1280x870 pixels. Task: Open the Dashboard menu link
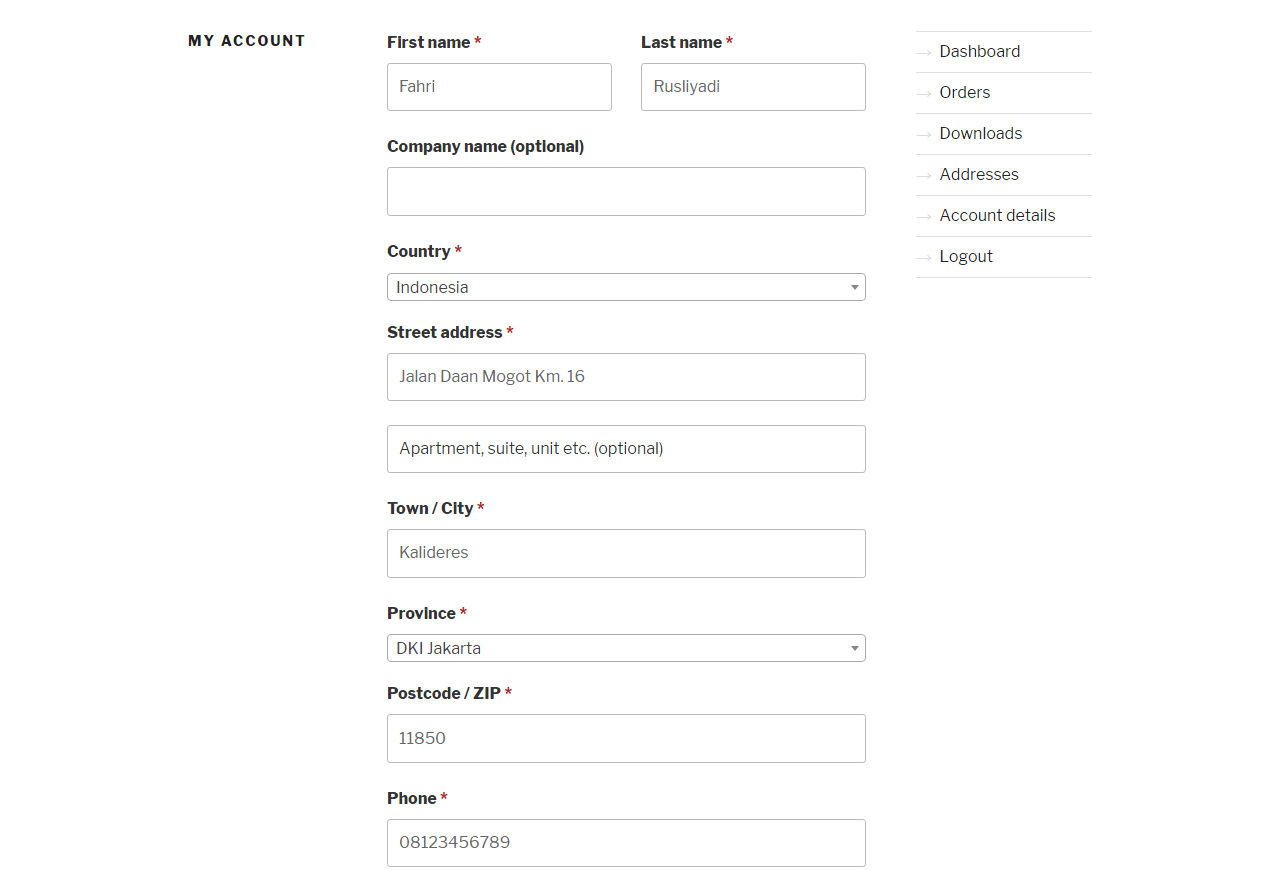coord(979,52)
